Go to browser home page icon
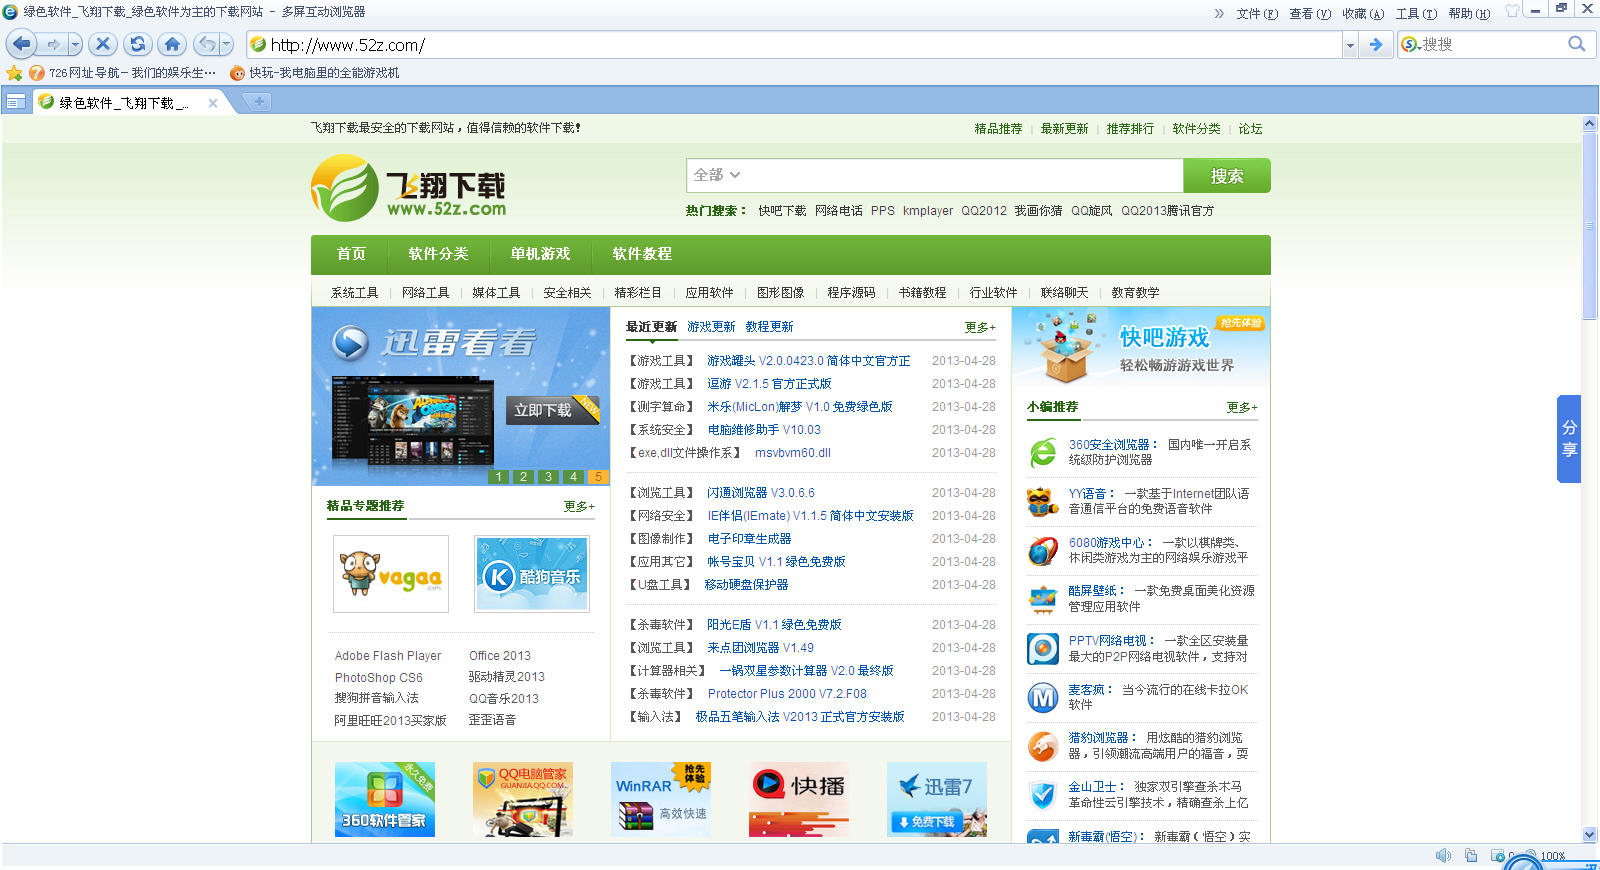This screenshot has width=1600, height=870. tap(172, 44)
